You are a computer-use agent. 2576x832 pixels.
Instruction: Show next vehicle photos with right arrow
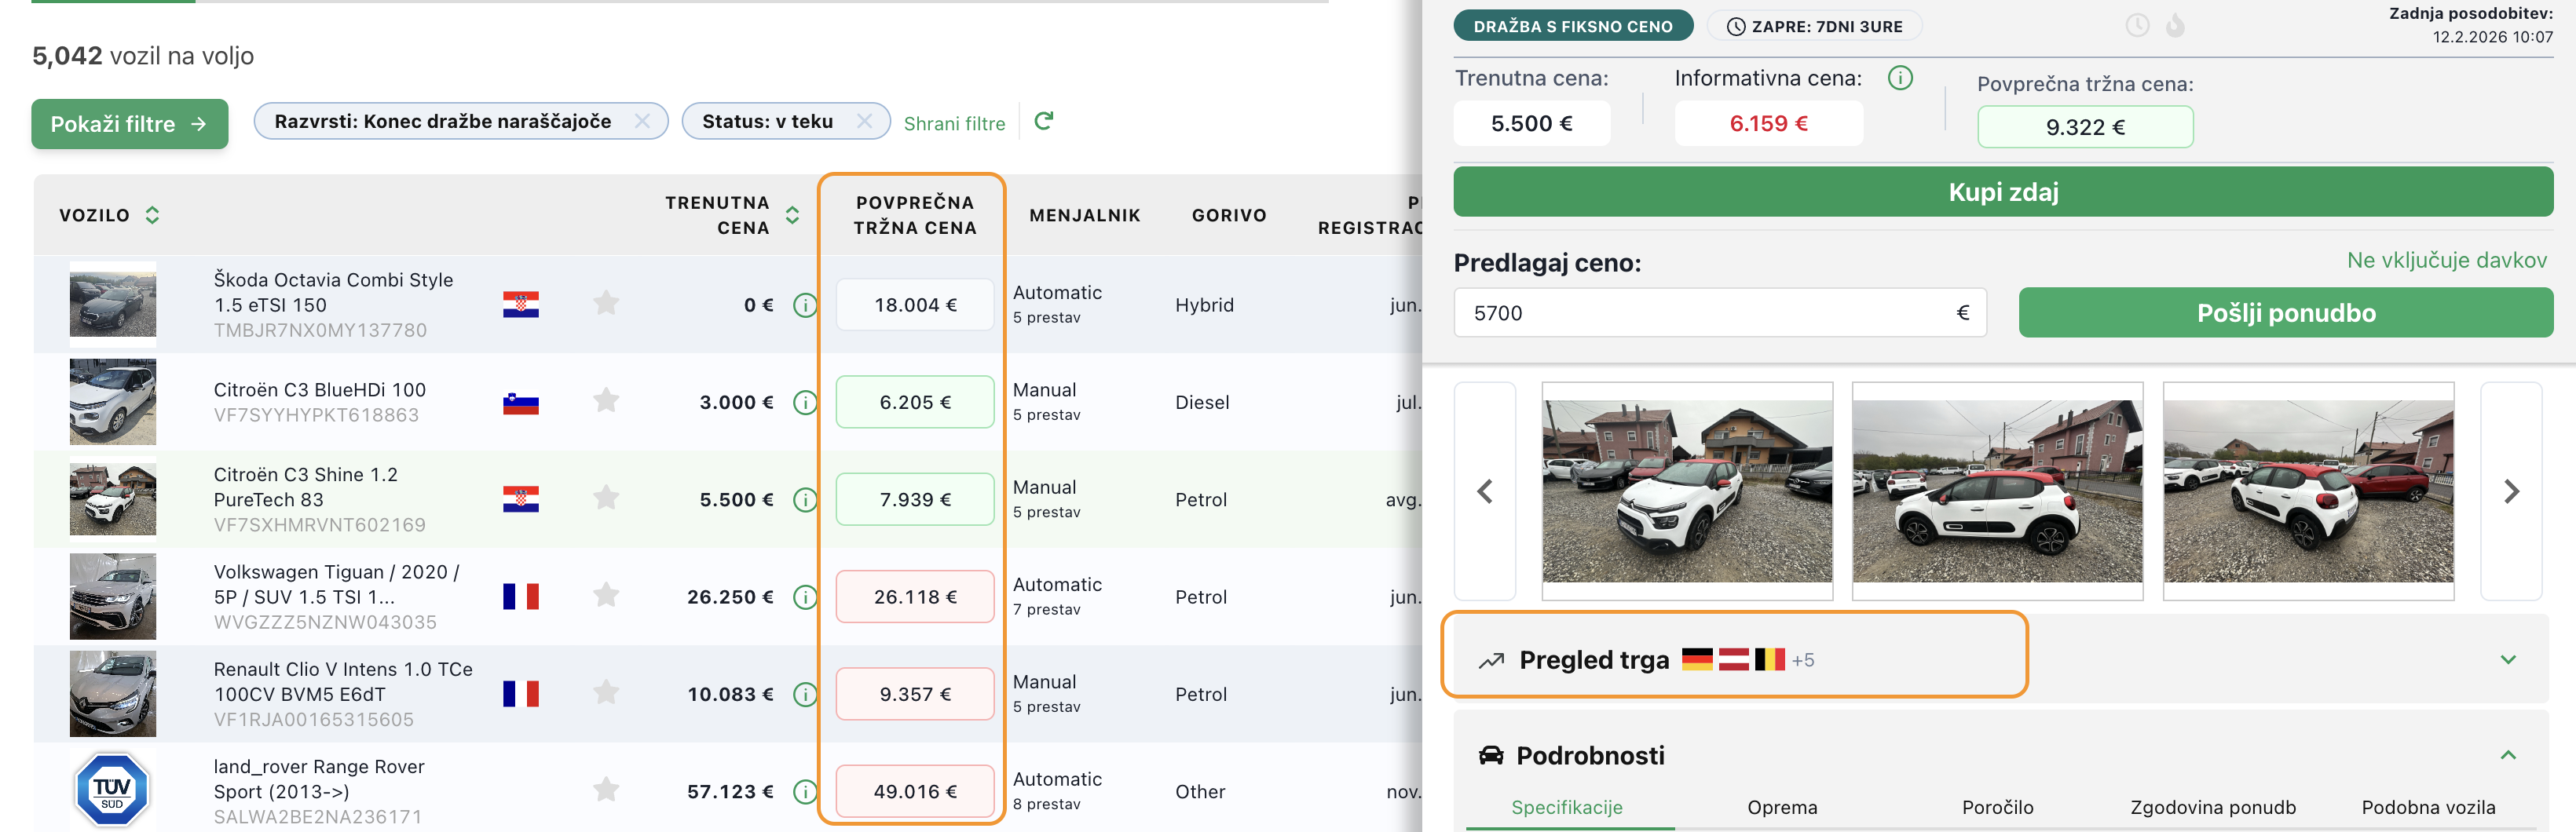tap(2510, 491)
